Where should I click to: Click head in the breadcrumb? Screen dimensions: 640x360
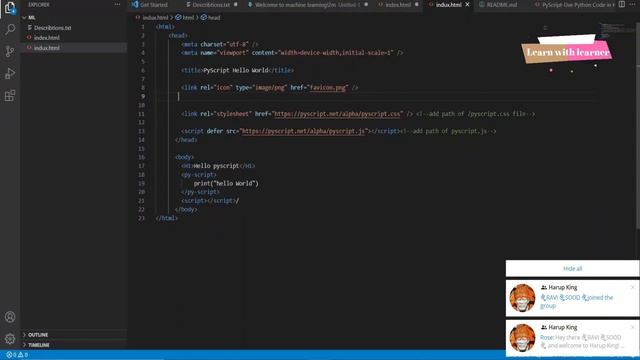214,18
